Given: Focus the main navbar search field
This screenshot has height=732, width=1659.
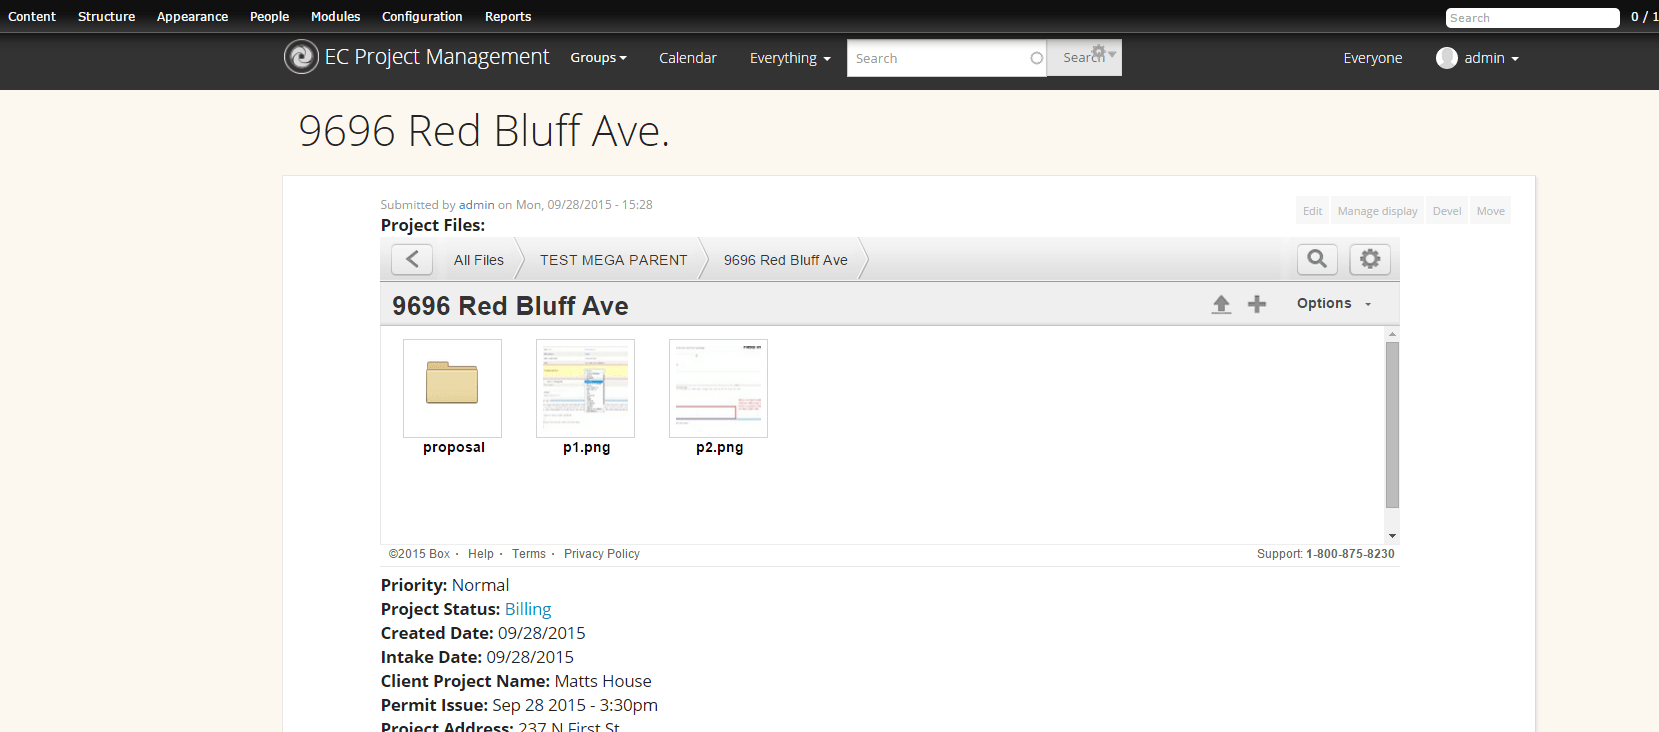Looking at the screenshot, I should [x=946, y=58].
